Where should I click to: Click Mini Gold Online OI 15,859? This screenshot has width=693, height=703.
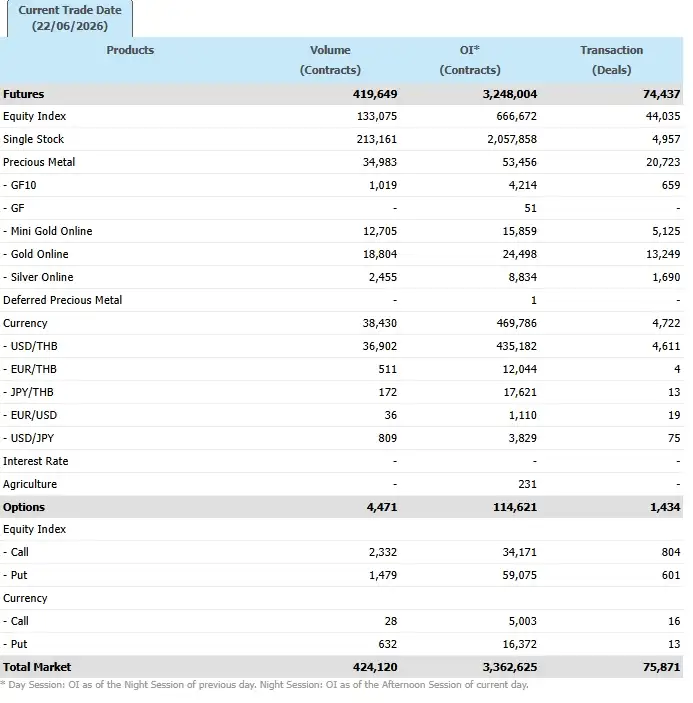(x=520, y=231)
